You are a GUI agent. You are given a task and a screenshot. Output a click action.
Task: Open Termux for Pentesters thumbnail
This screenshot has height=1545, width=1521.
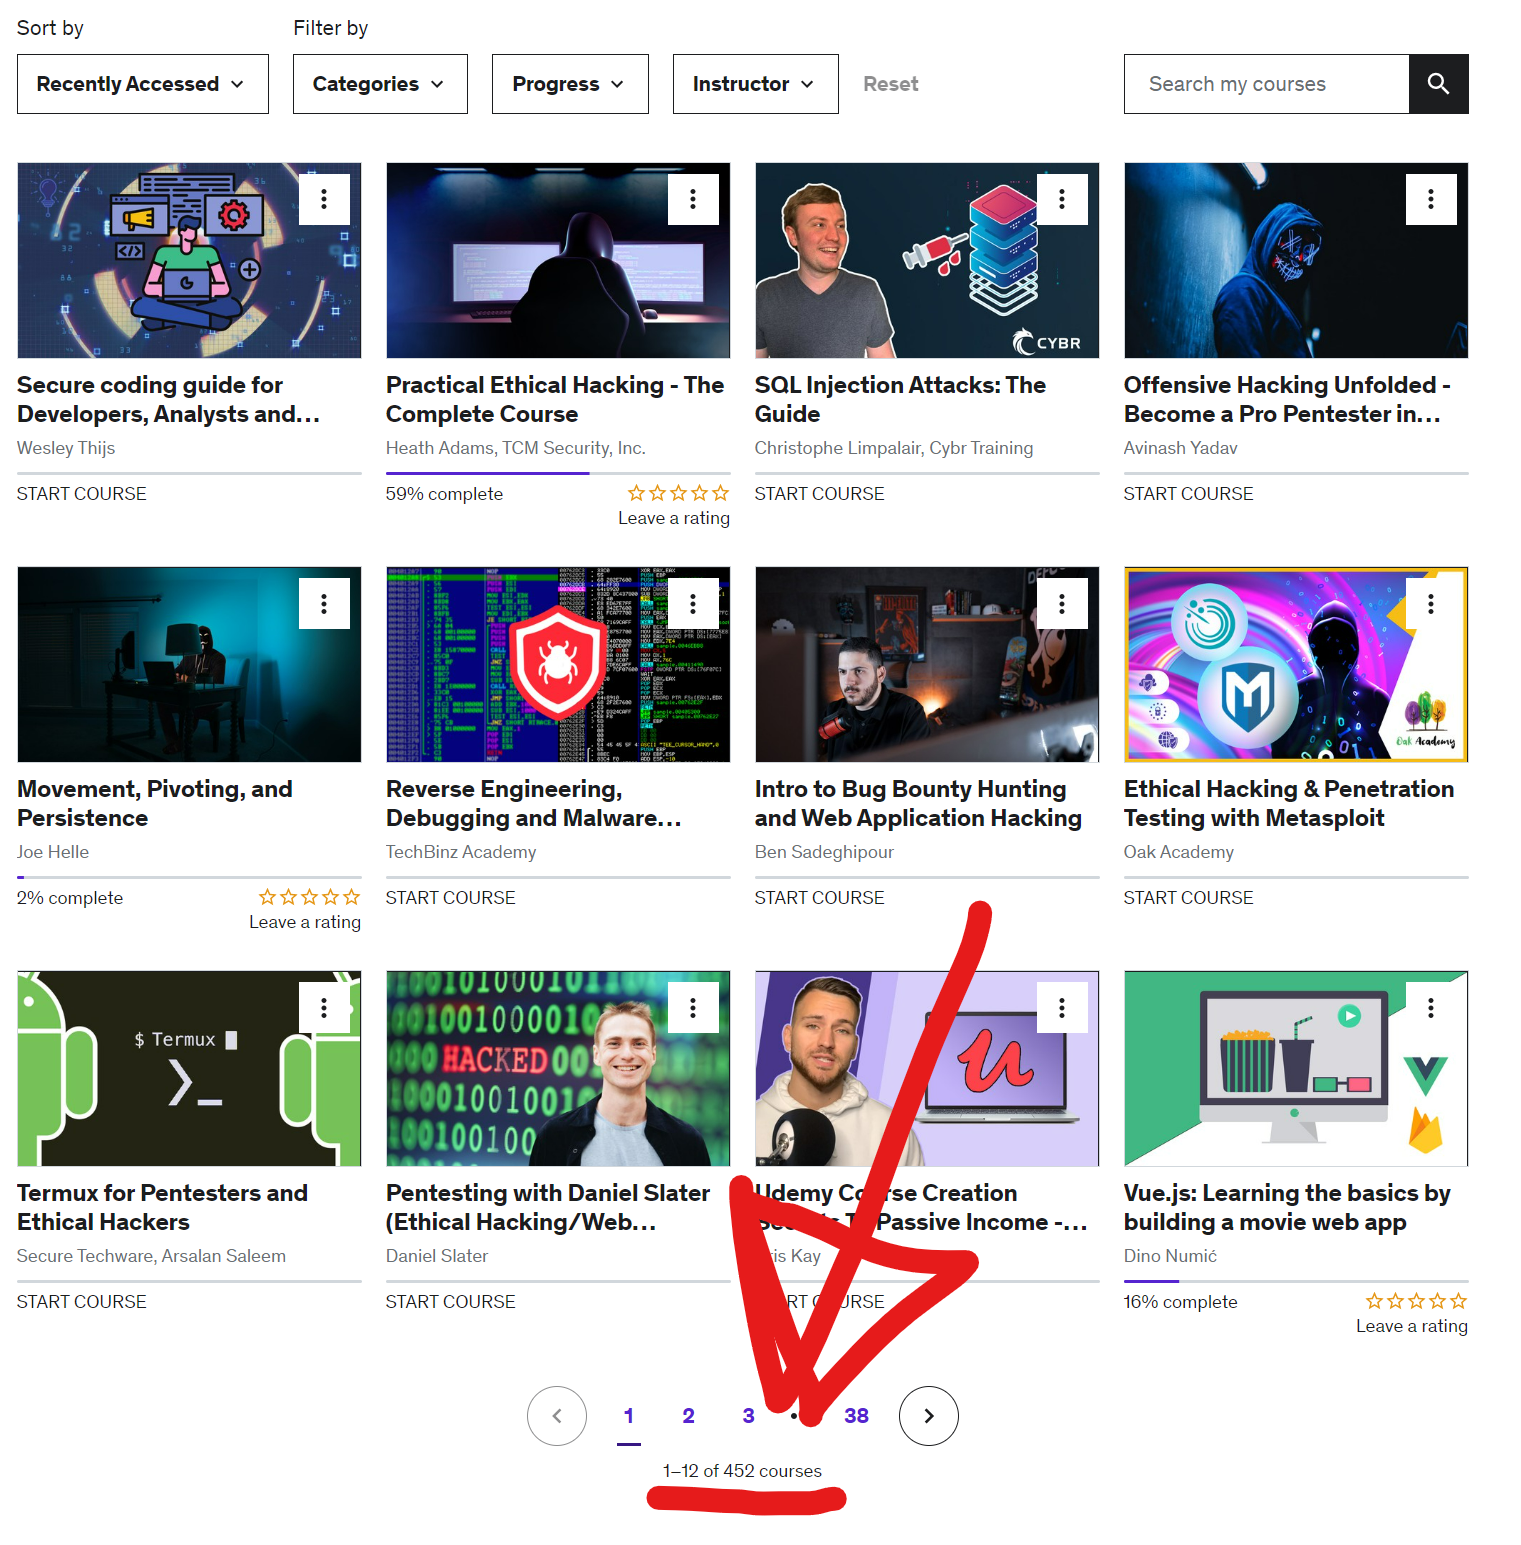(x=189, y=1068)
